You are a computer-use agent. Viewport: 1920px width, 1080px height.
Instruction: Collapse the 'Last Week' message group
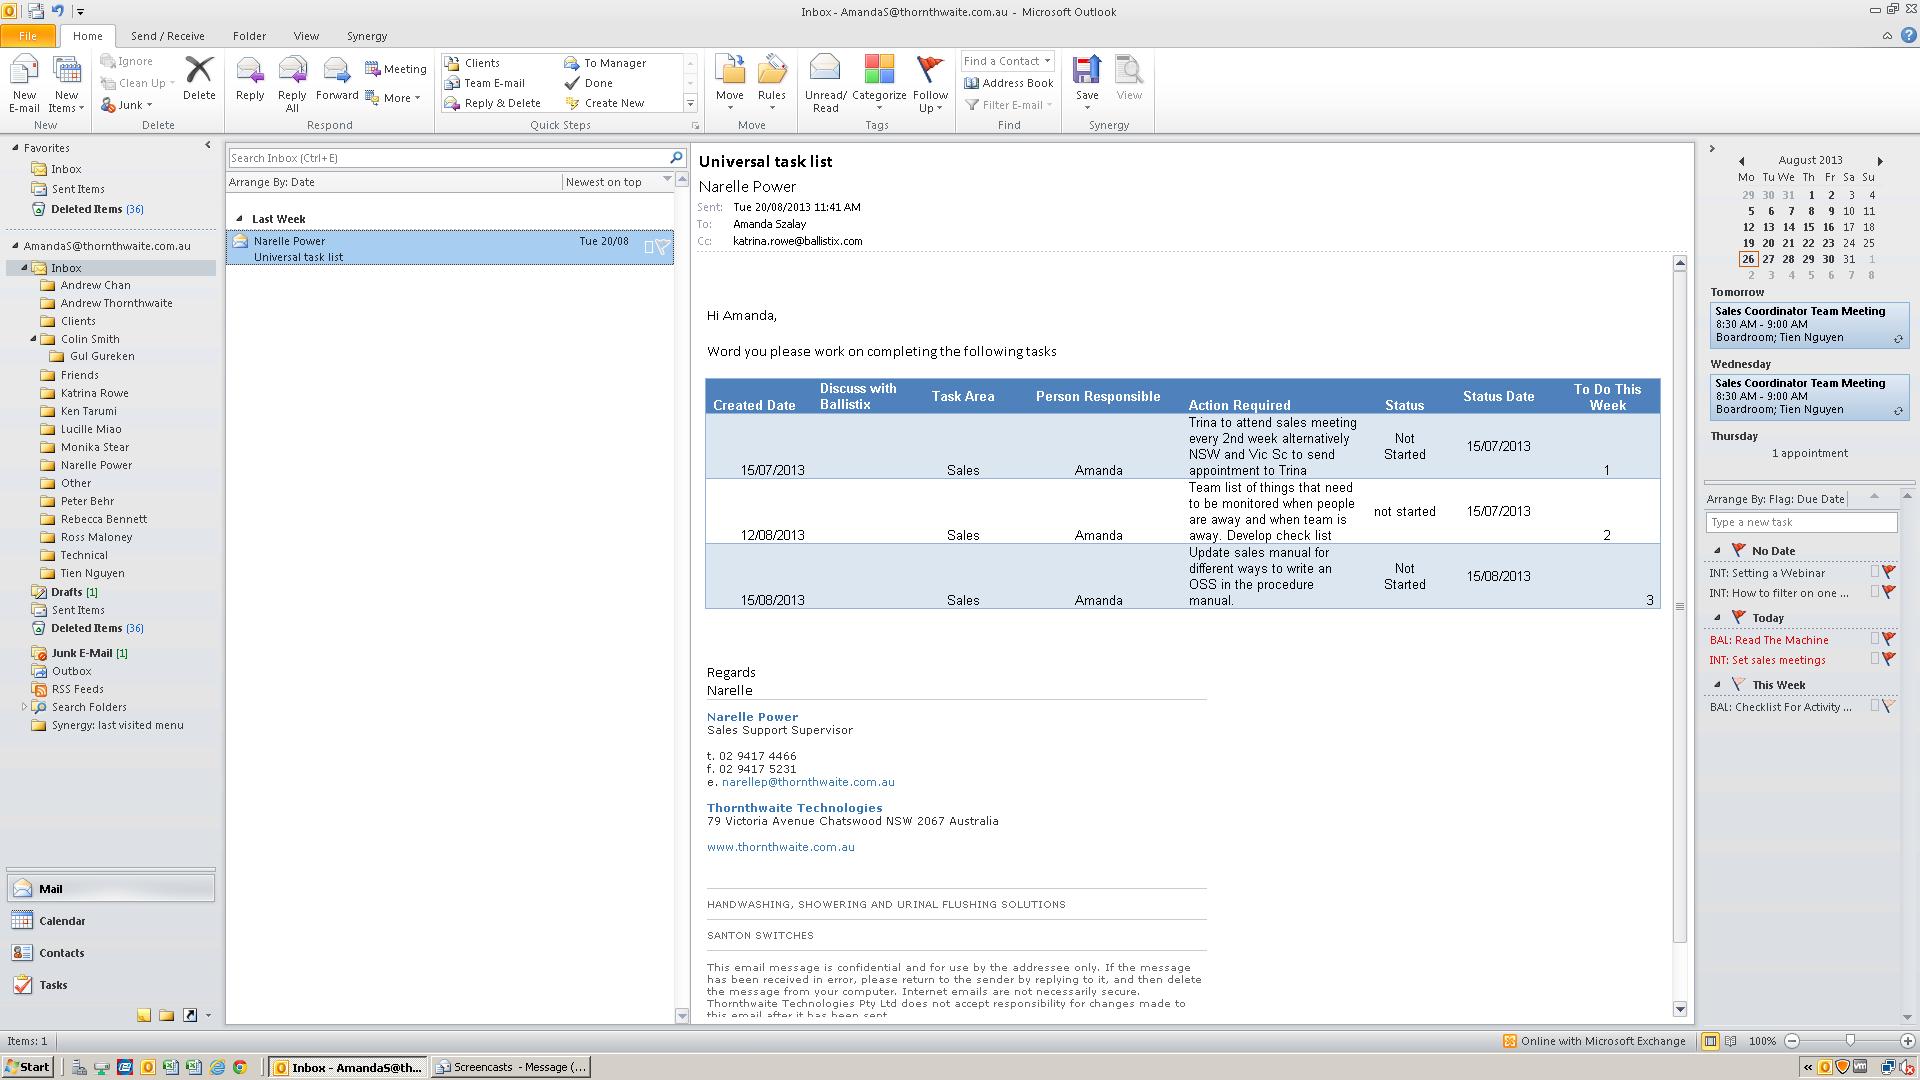tap(239, 218)
